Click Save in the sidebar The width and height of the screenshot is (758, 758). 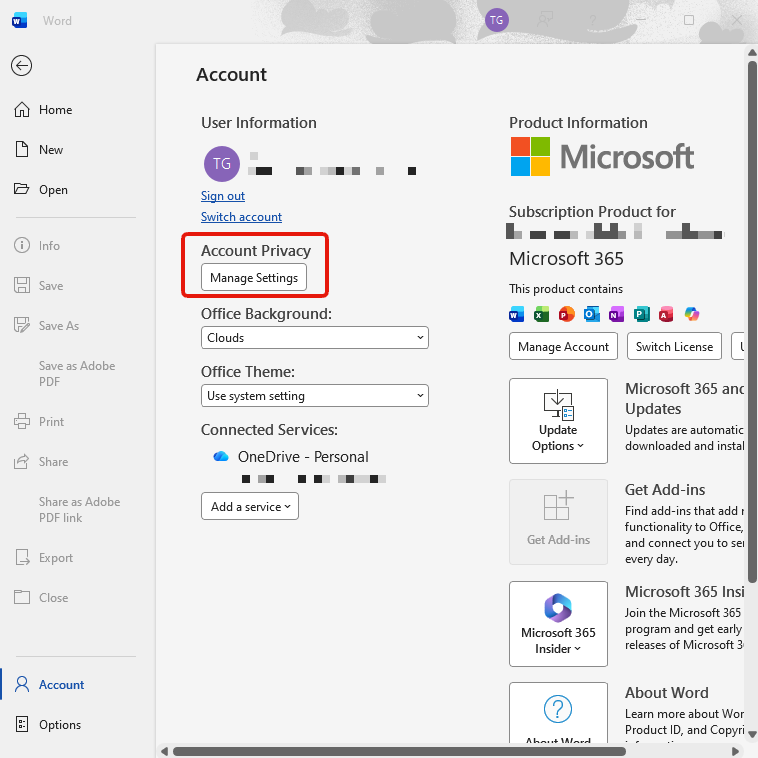click(39, 286)
